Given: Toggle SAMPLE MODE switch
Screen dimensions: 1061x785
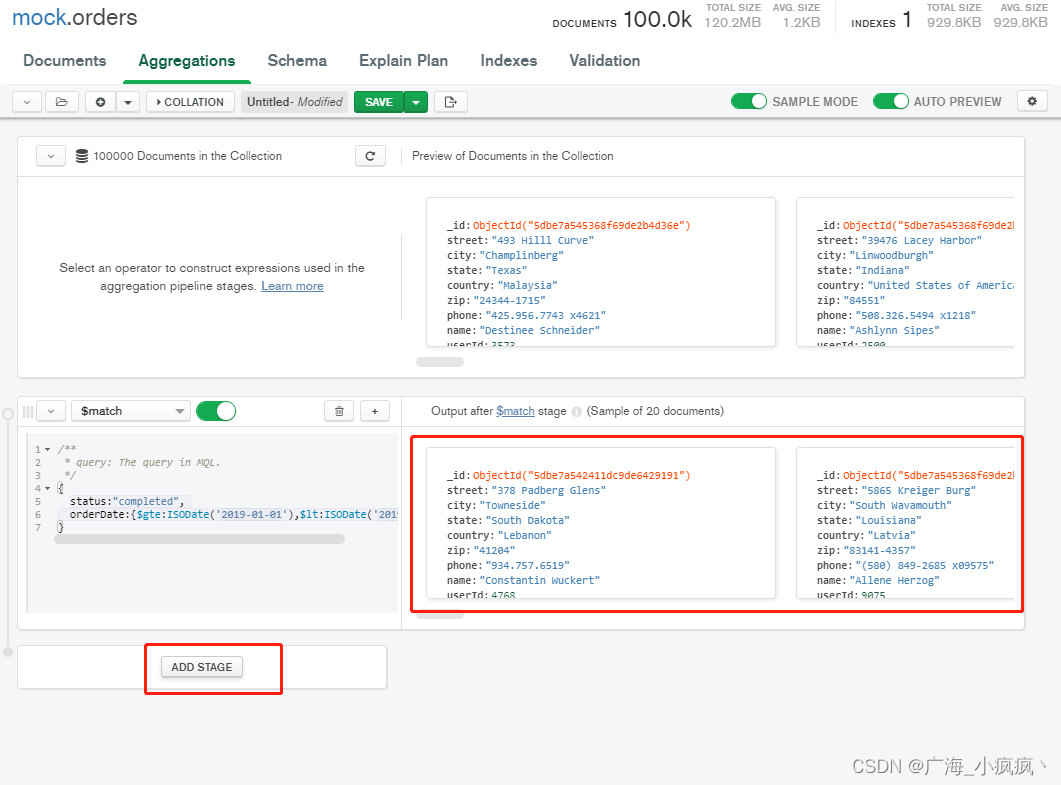Looking at the screenshot, I should click(748, 102).
